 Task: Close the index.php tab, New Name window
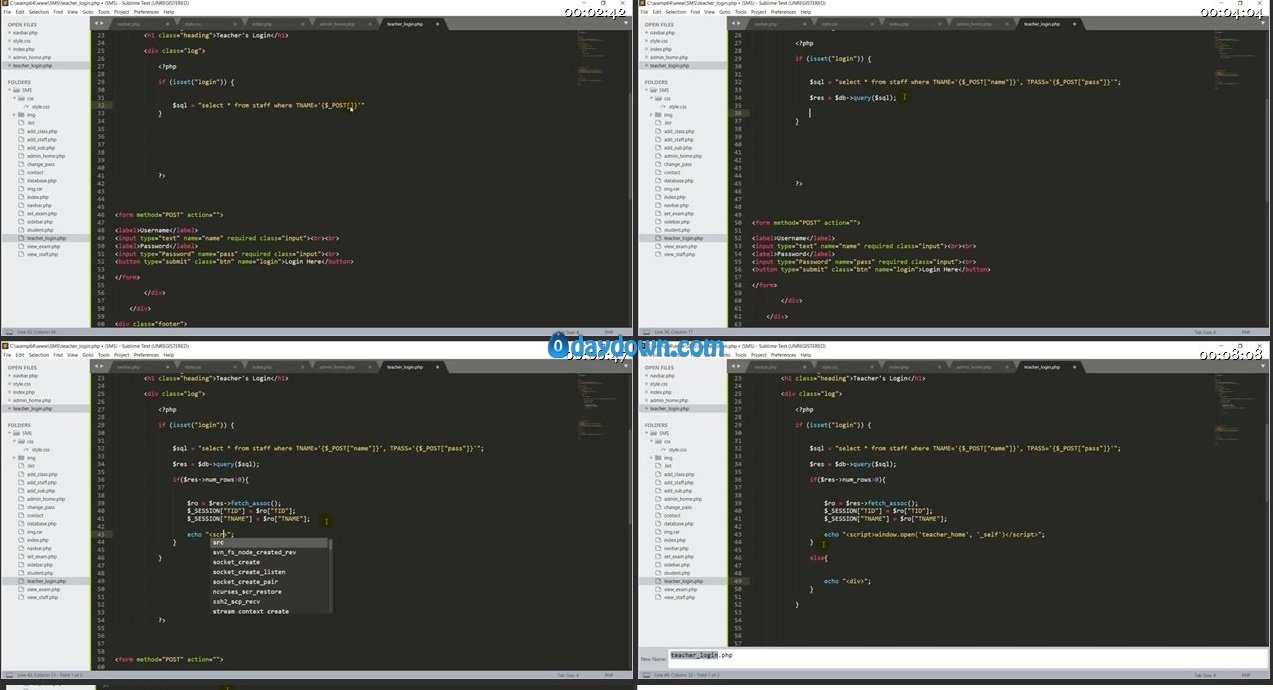point(938,367)
